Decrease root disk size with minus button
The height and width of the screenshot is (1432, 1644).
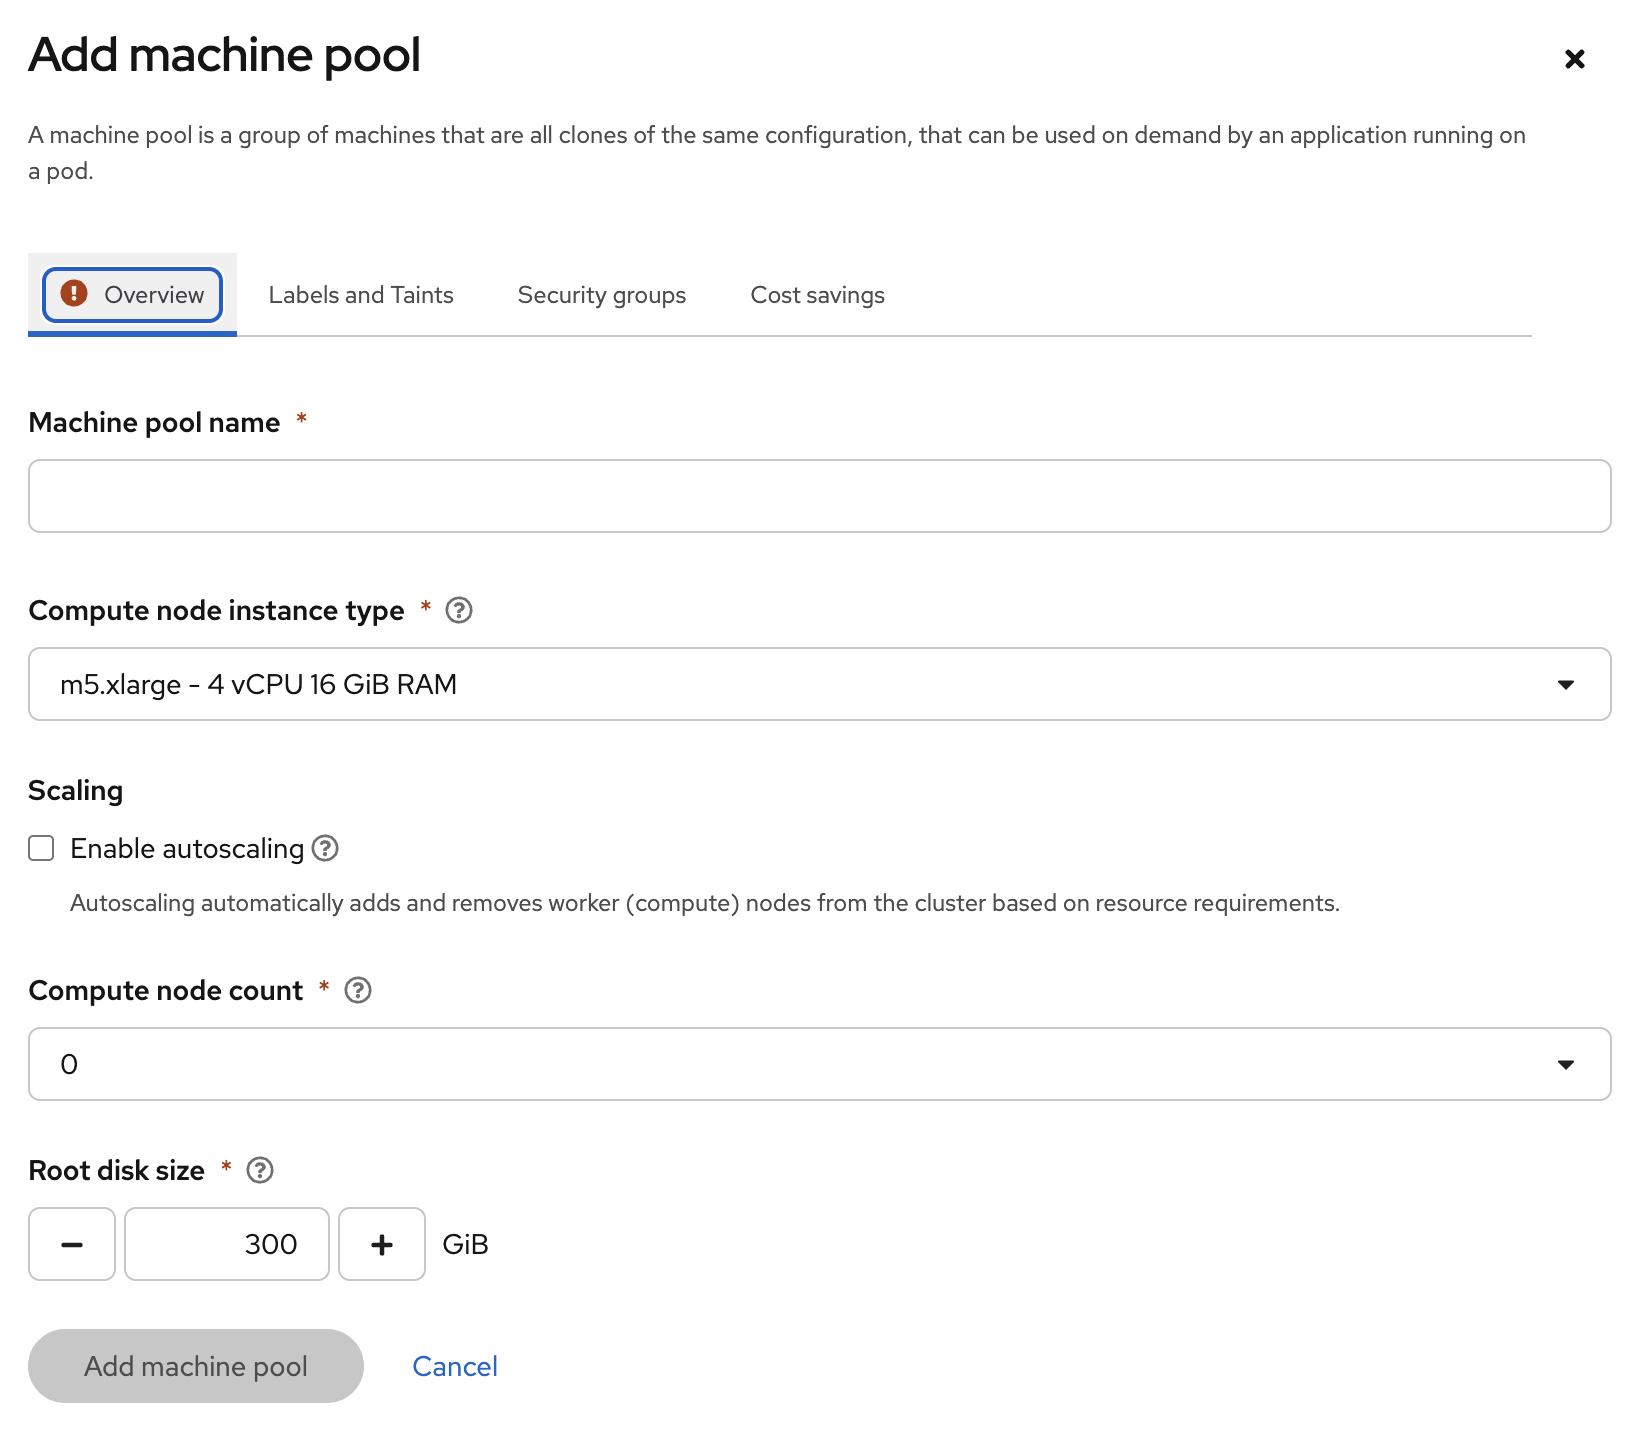point(72,1244)
